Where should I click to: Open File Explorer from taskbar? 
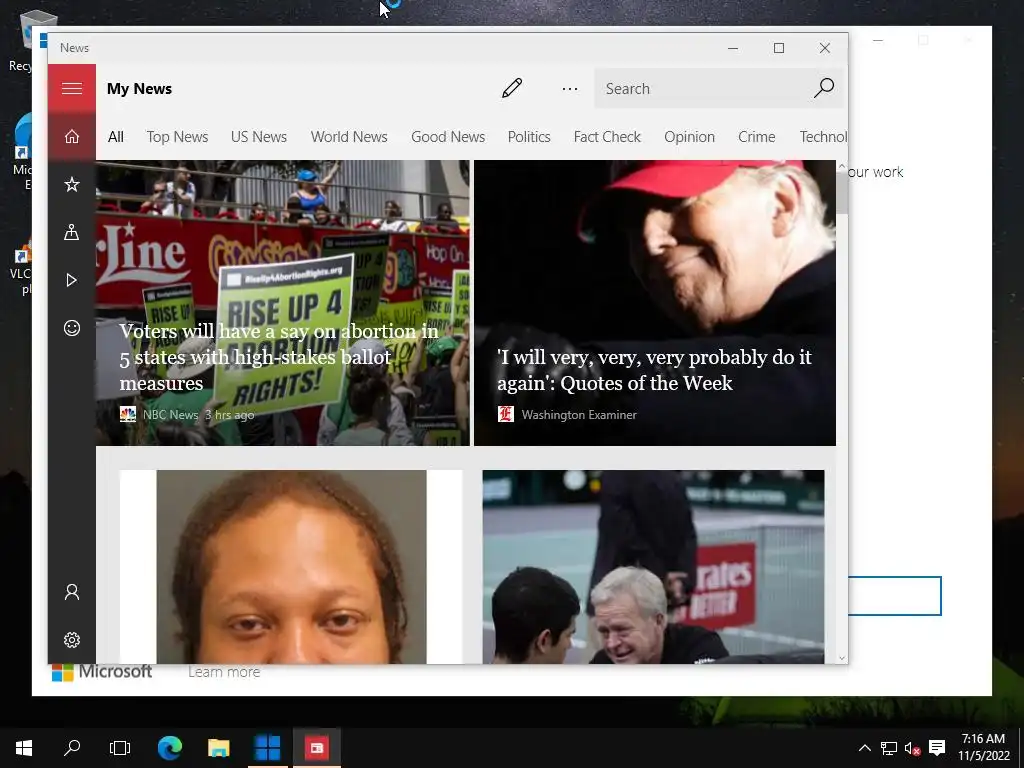(219, 748)
